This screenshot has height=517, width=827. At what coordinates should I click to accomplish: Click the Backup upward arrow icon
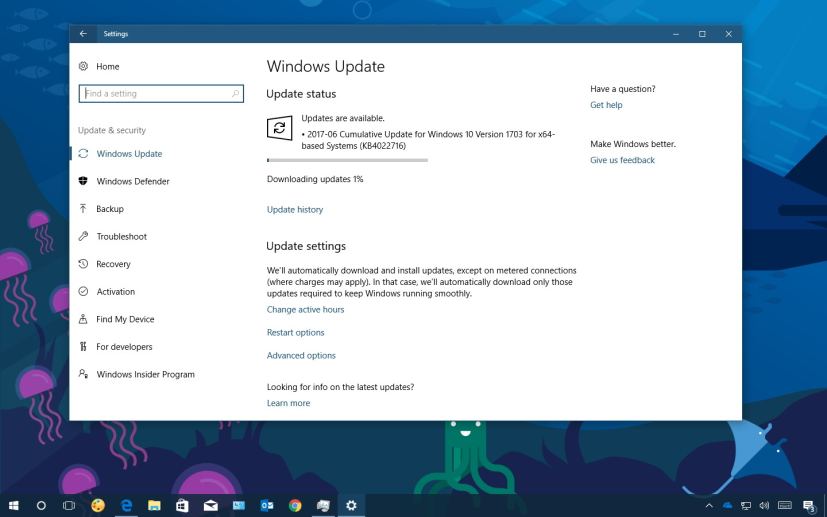[x=83, y=208]
